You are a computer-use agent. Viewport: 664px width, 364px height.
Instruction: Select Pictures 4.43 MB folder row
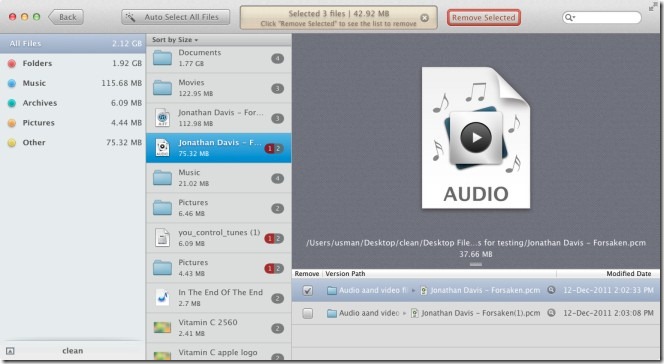219,268
